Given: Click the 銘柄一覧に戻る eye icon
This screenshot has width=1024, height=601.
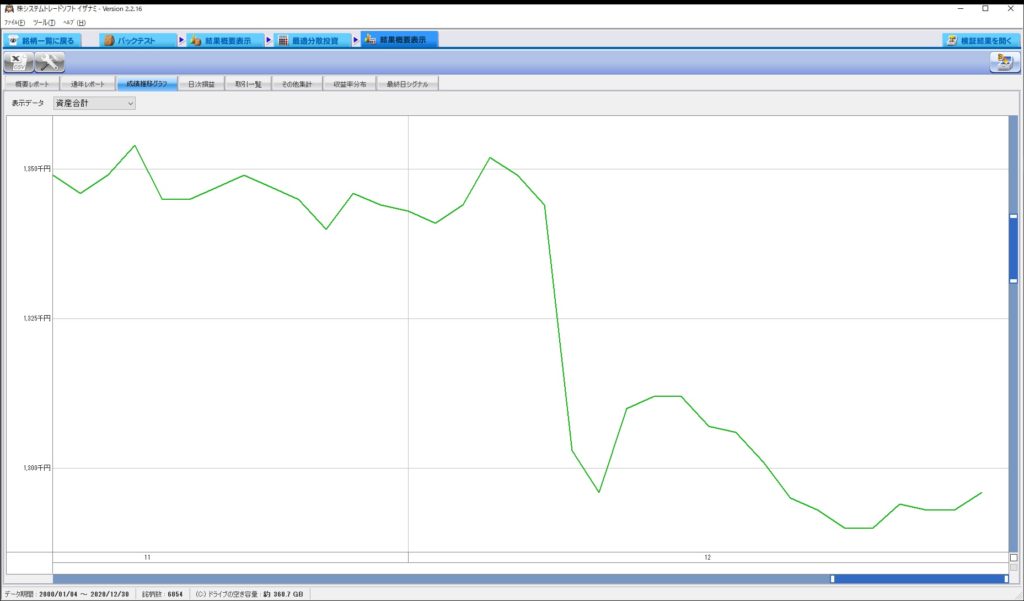Looking at the screenshot, I should 14,40.
